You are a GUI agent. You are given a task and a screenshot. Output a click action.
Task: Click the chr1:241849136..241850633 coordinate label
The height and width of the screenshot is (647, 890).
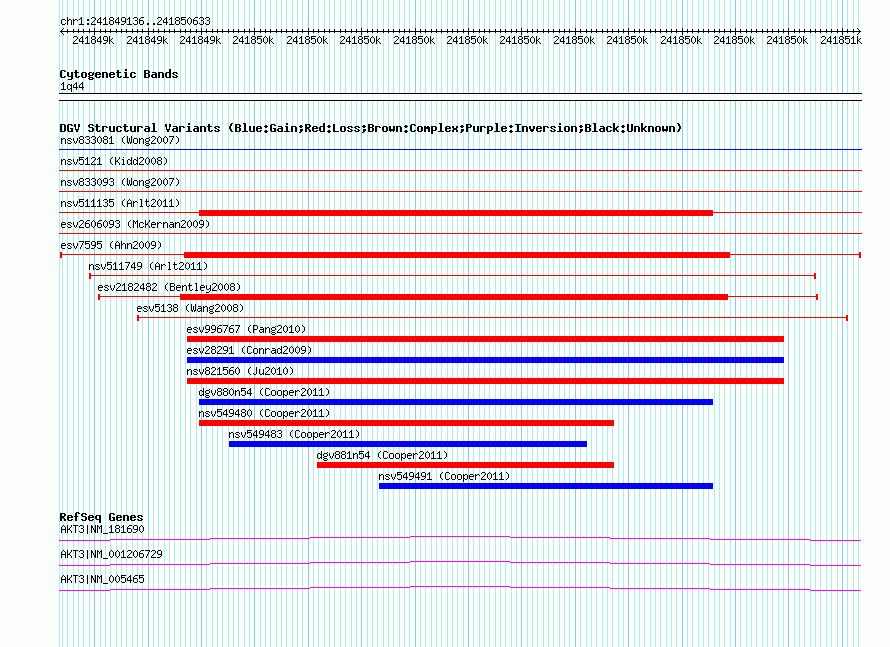coord(135,21)
